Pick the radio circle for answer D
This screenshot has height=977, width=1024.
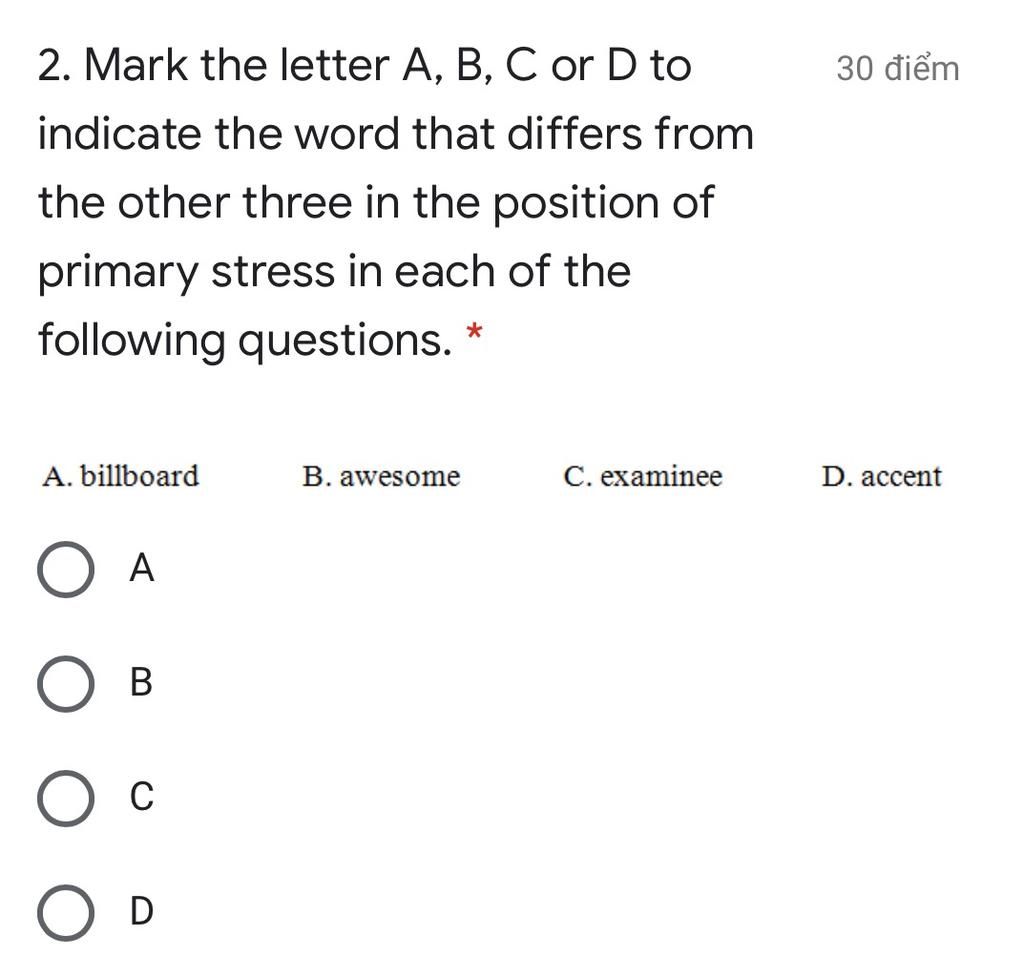coord(65,912)
